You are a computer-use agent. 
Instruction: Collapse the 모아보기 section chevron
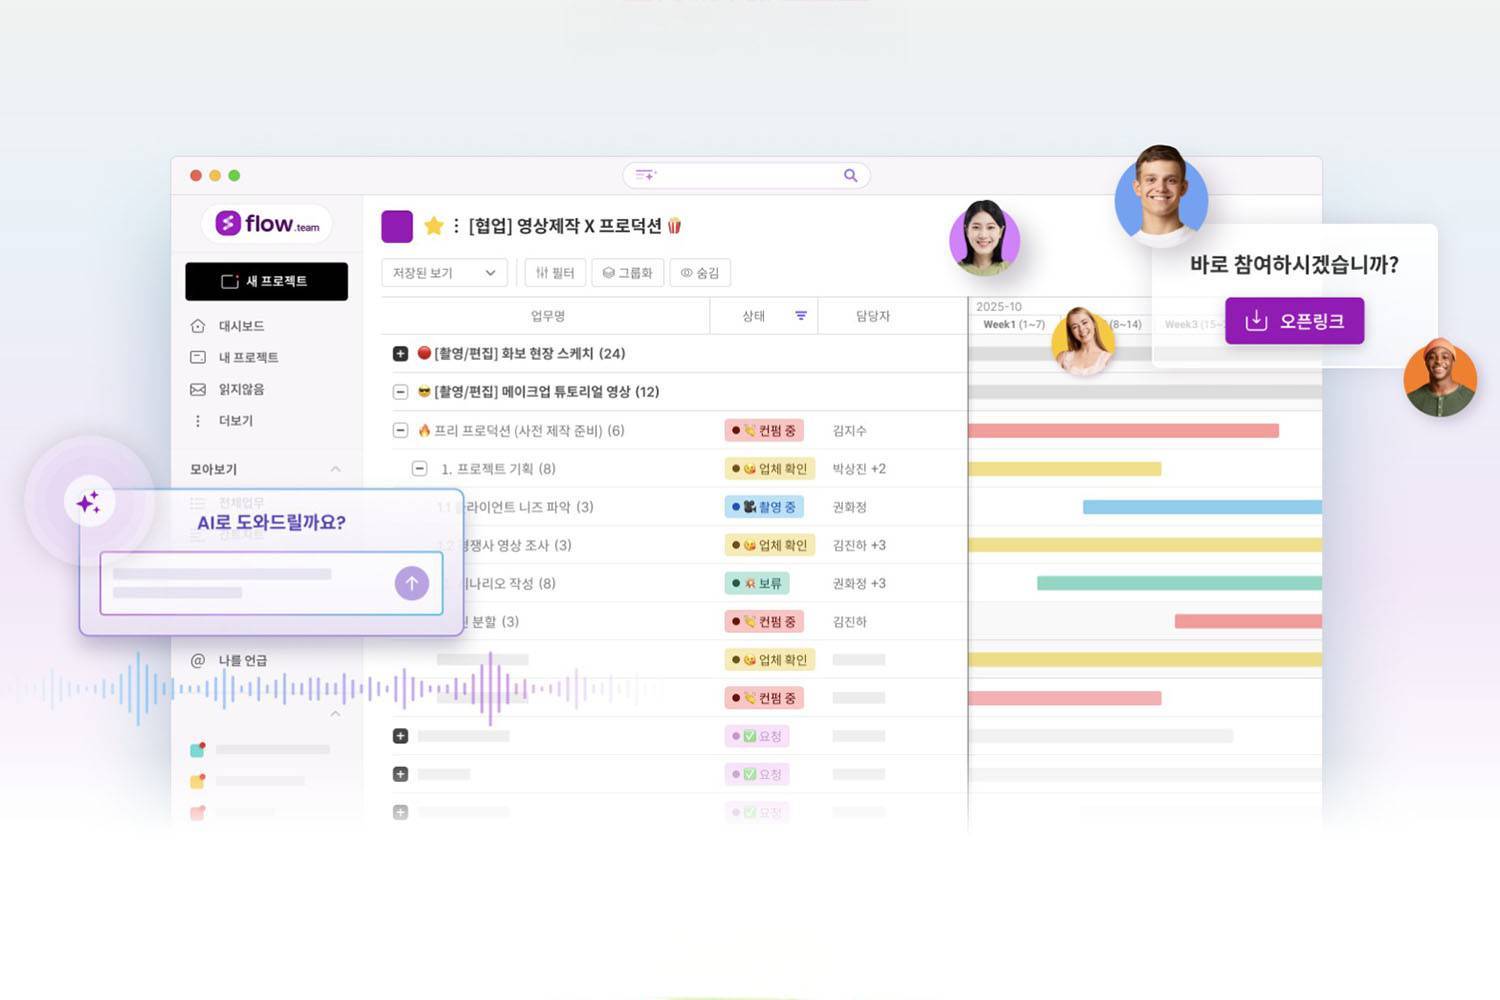(x=336, y=469)
